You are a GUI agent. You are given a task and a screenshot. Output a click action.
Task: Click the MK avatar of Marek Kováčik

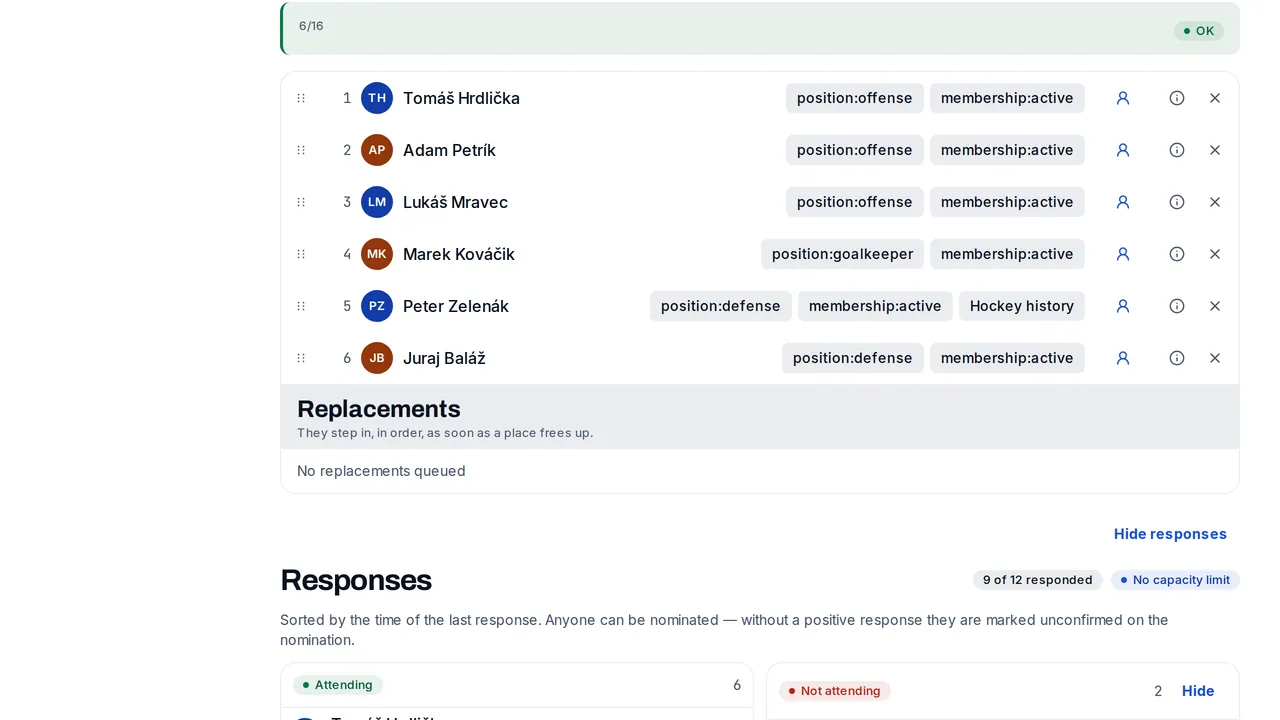pos(377,254)
